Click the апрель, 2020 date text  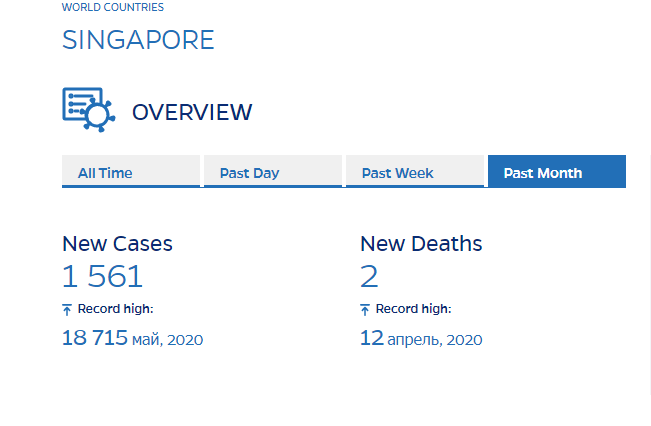coord(435,340)
